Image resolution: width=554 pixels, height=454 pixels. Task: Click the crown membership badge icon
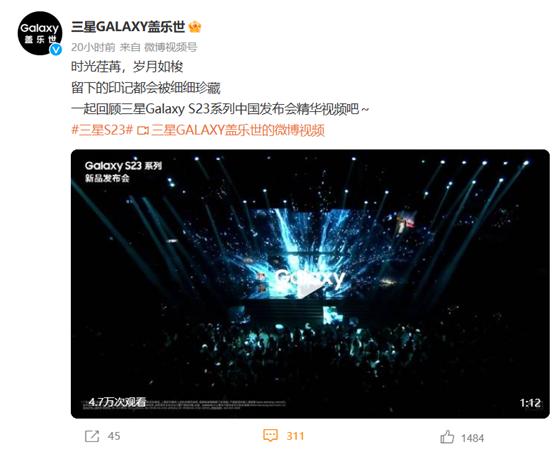pos(195,27)
